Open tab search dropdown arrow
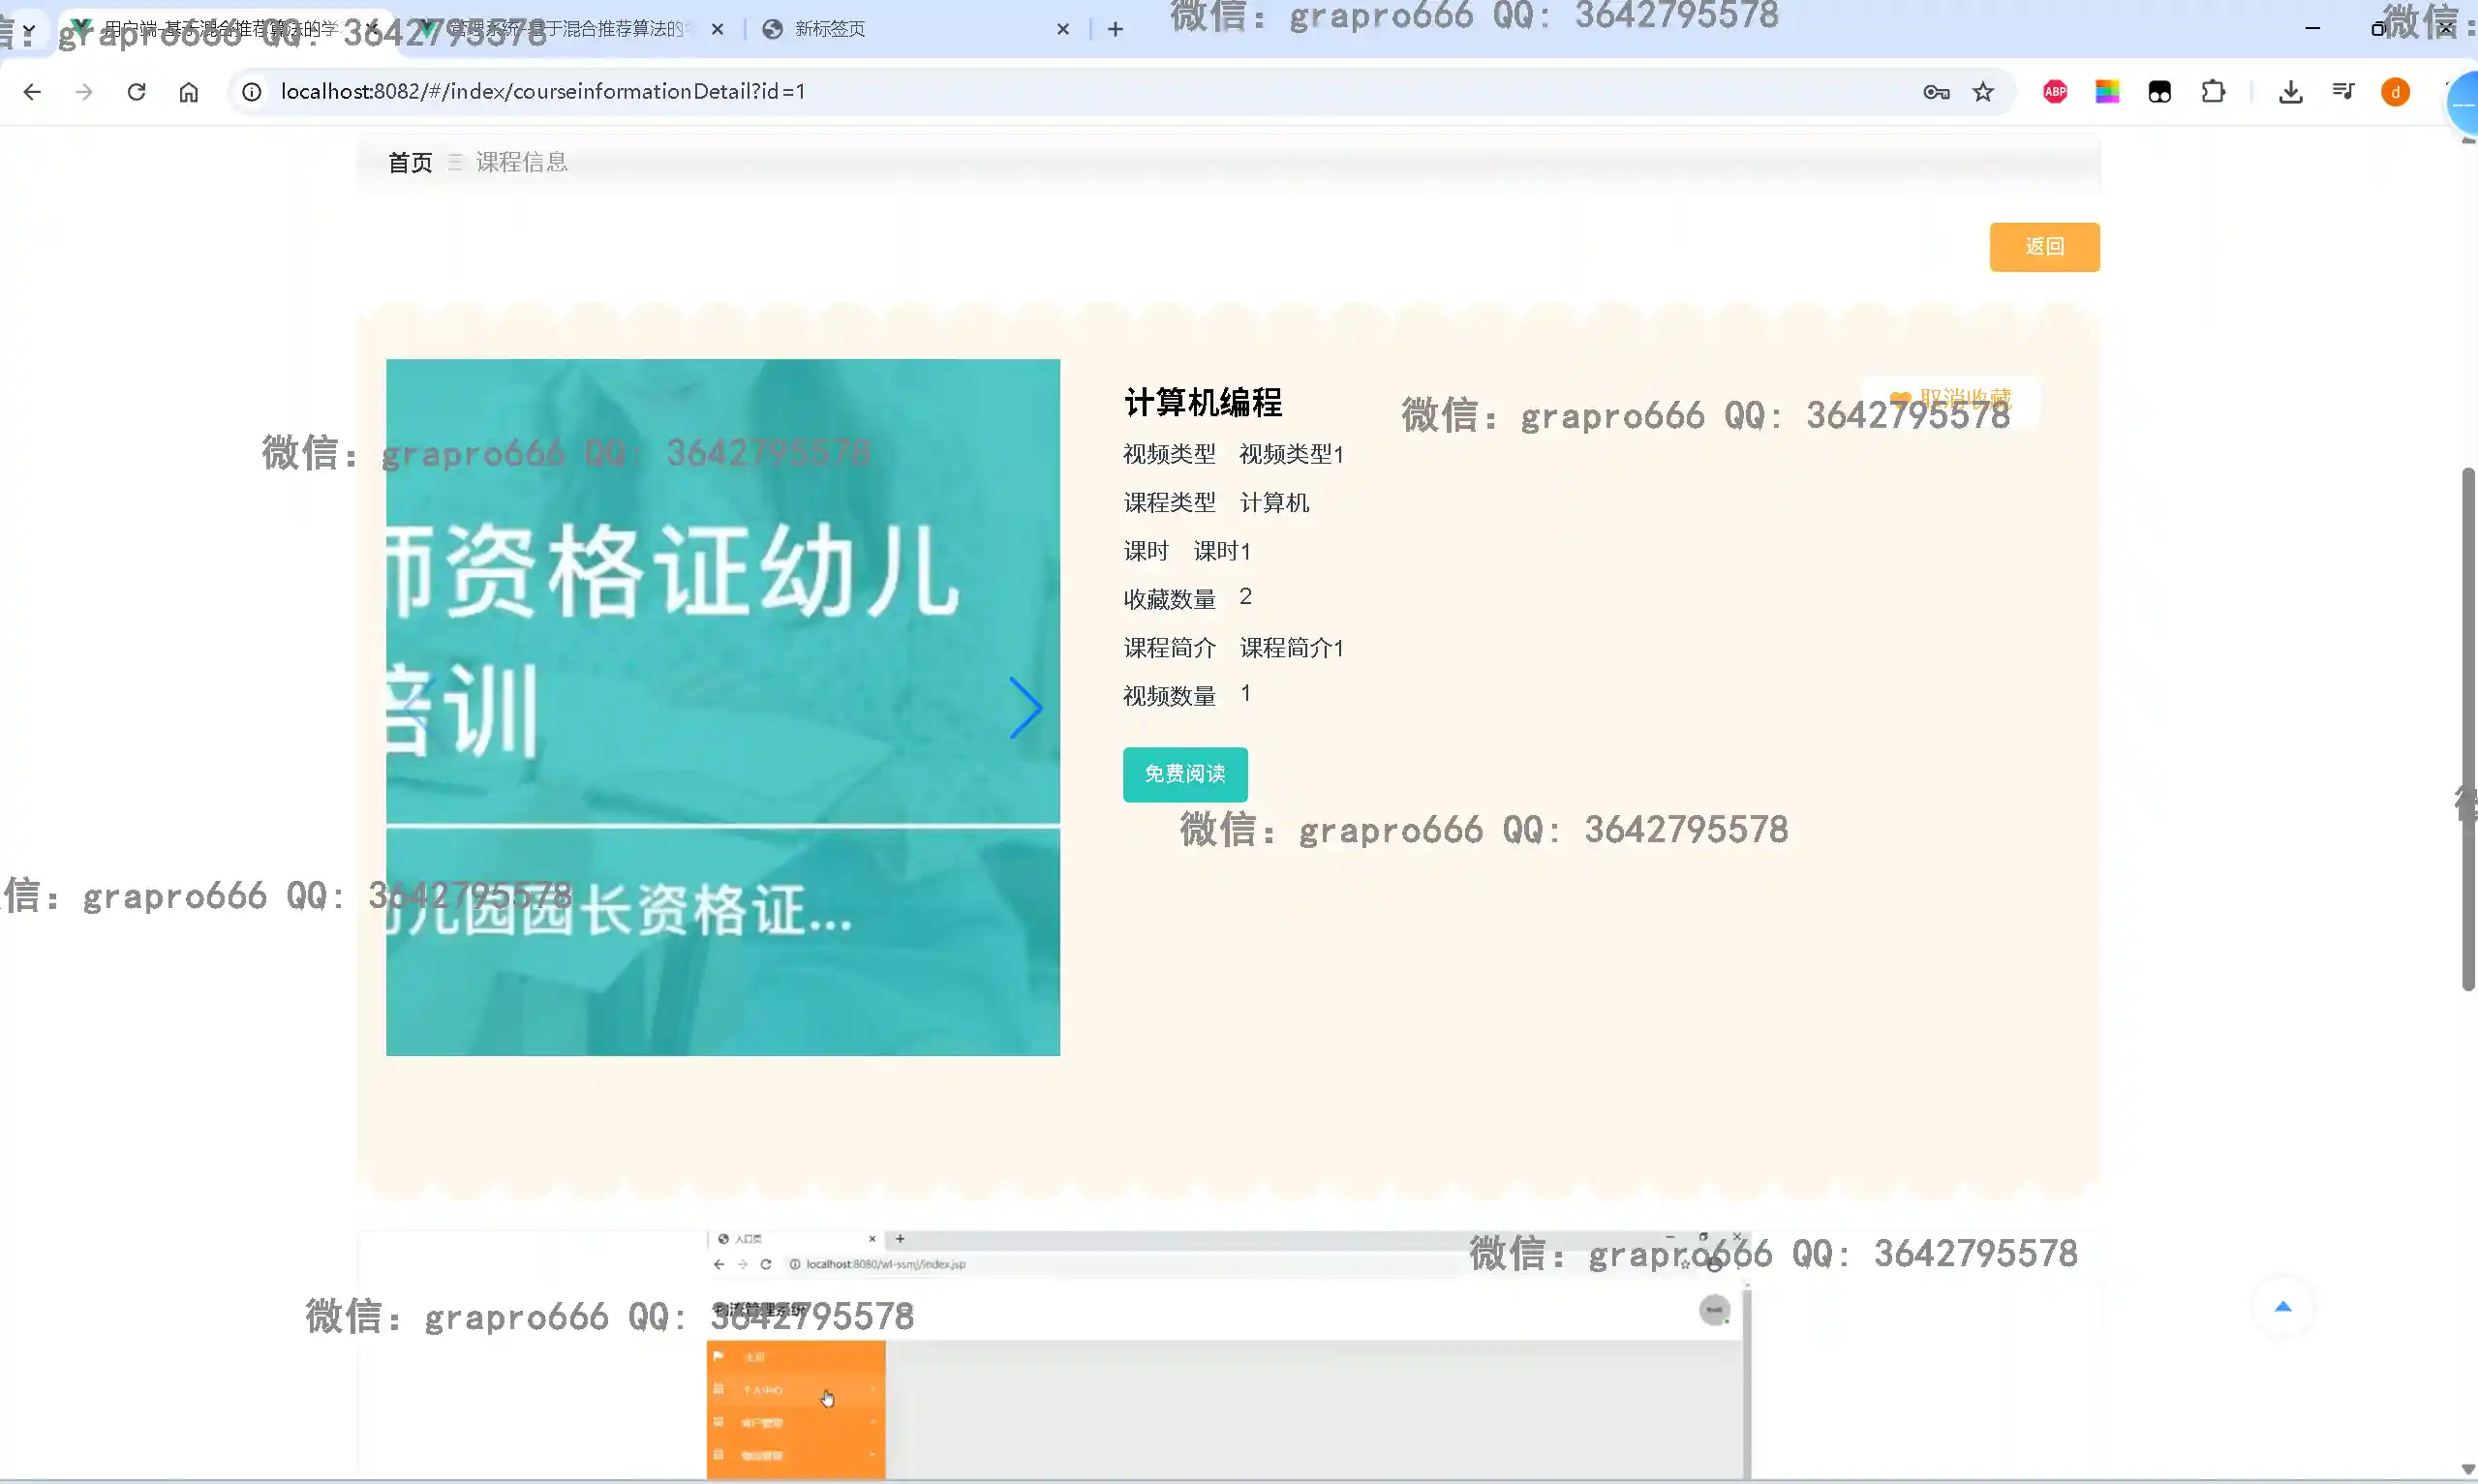The image size is (2478, 1484). tap(29, 30)
